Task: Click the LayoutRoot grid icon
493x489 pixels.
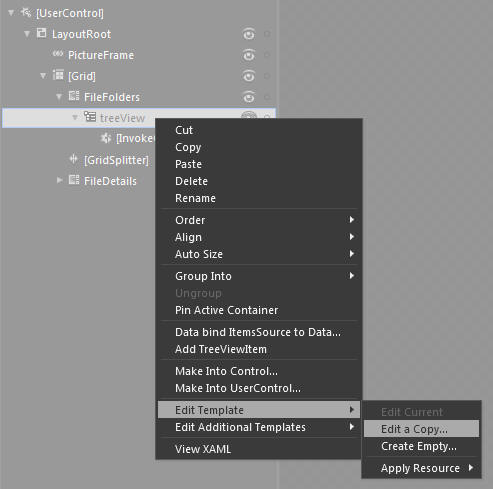Action: (x=41, y=33)
